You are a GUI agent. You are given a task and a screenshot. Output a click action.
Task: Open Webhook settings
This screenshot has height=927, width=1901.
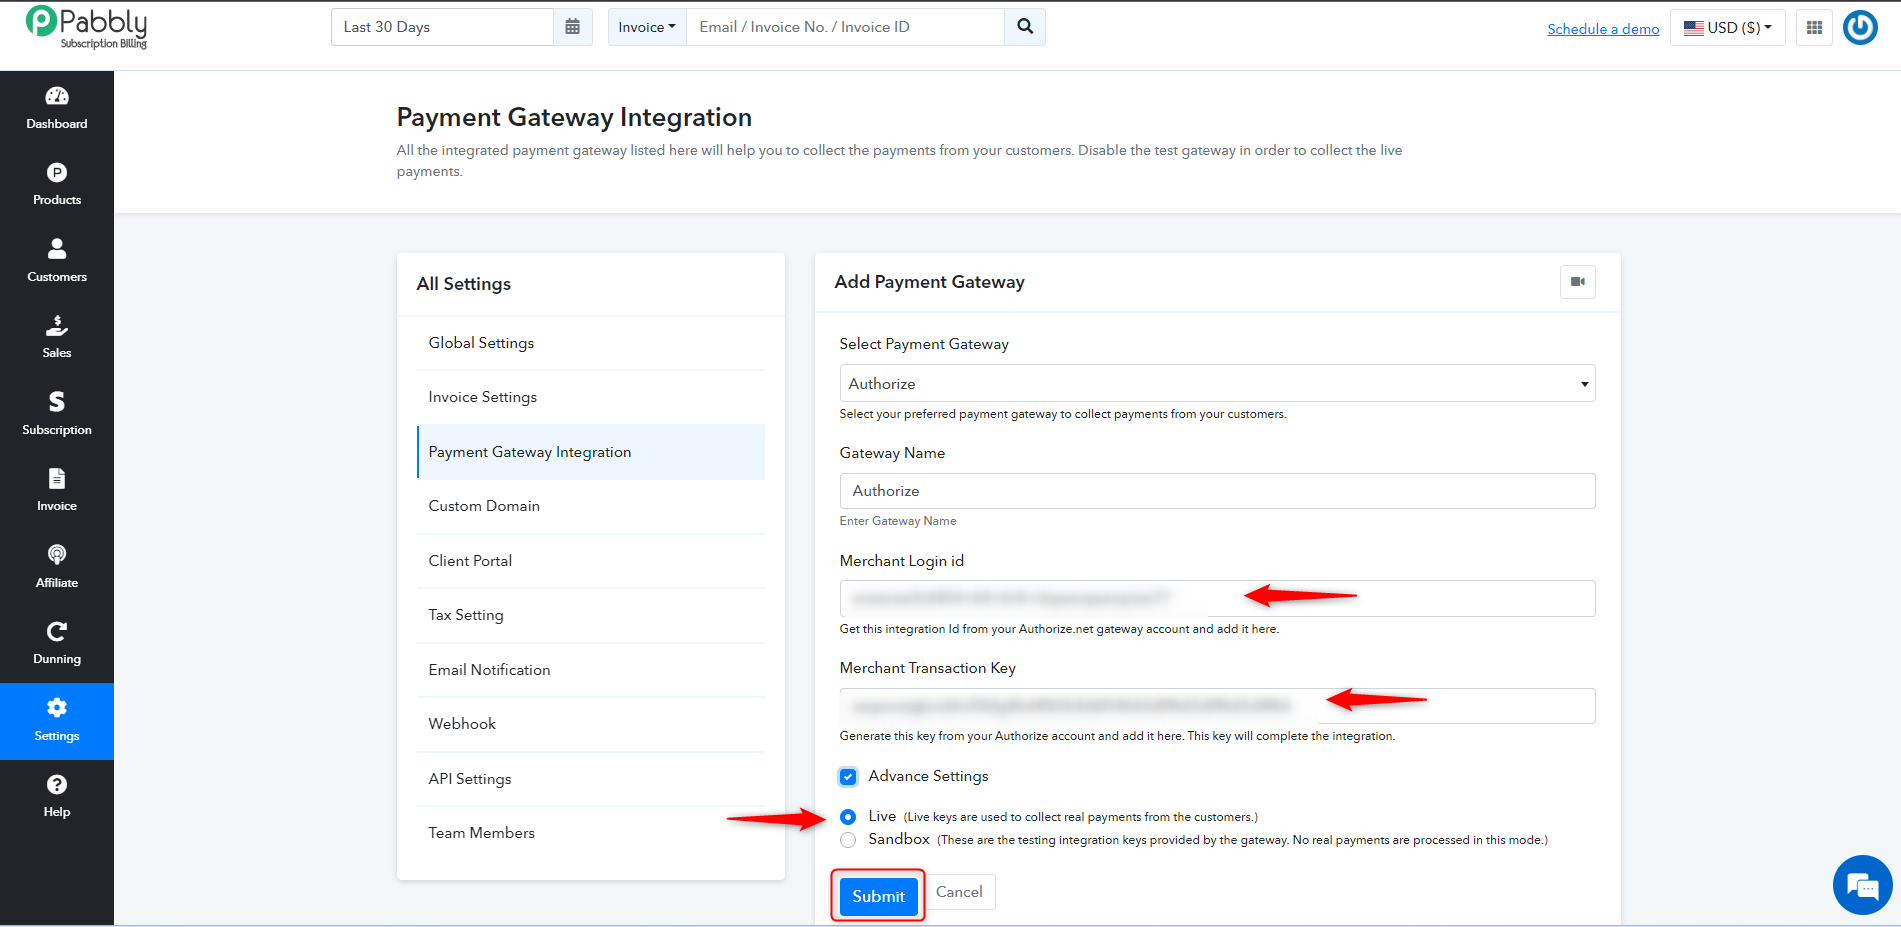pos(591,724)
